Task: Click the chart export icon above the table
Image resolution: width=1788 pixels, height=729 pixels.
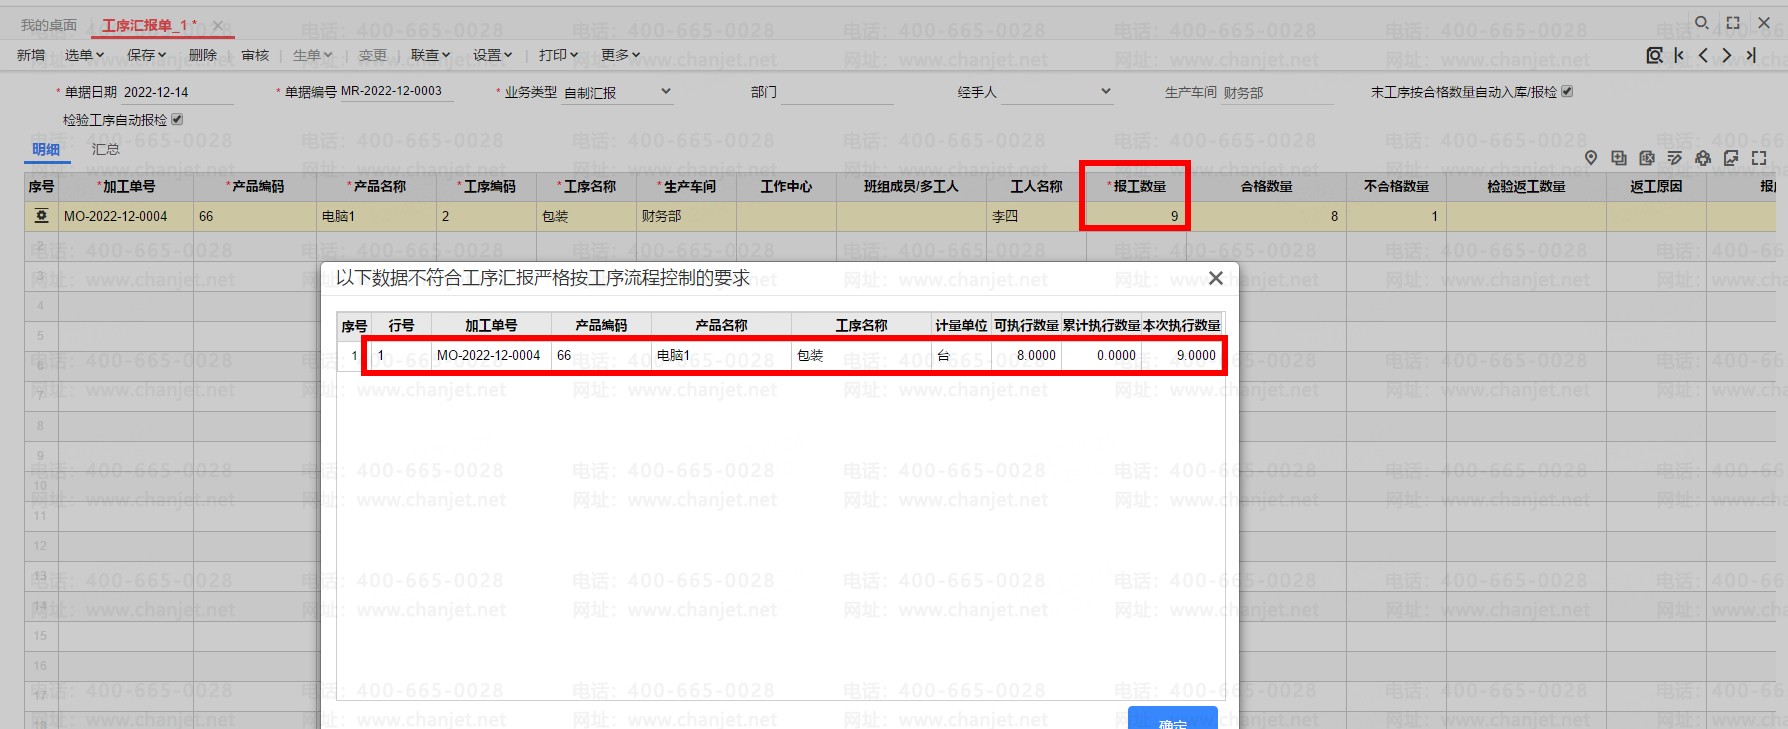Action: pyautogui.click(x=1731, y=158)
